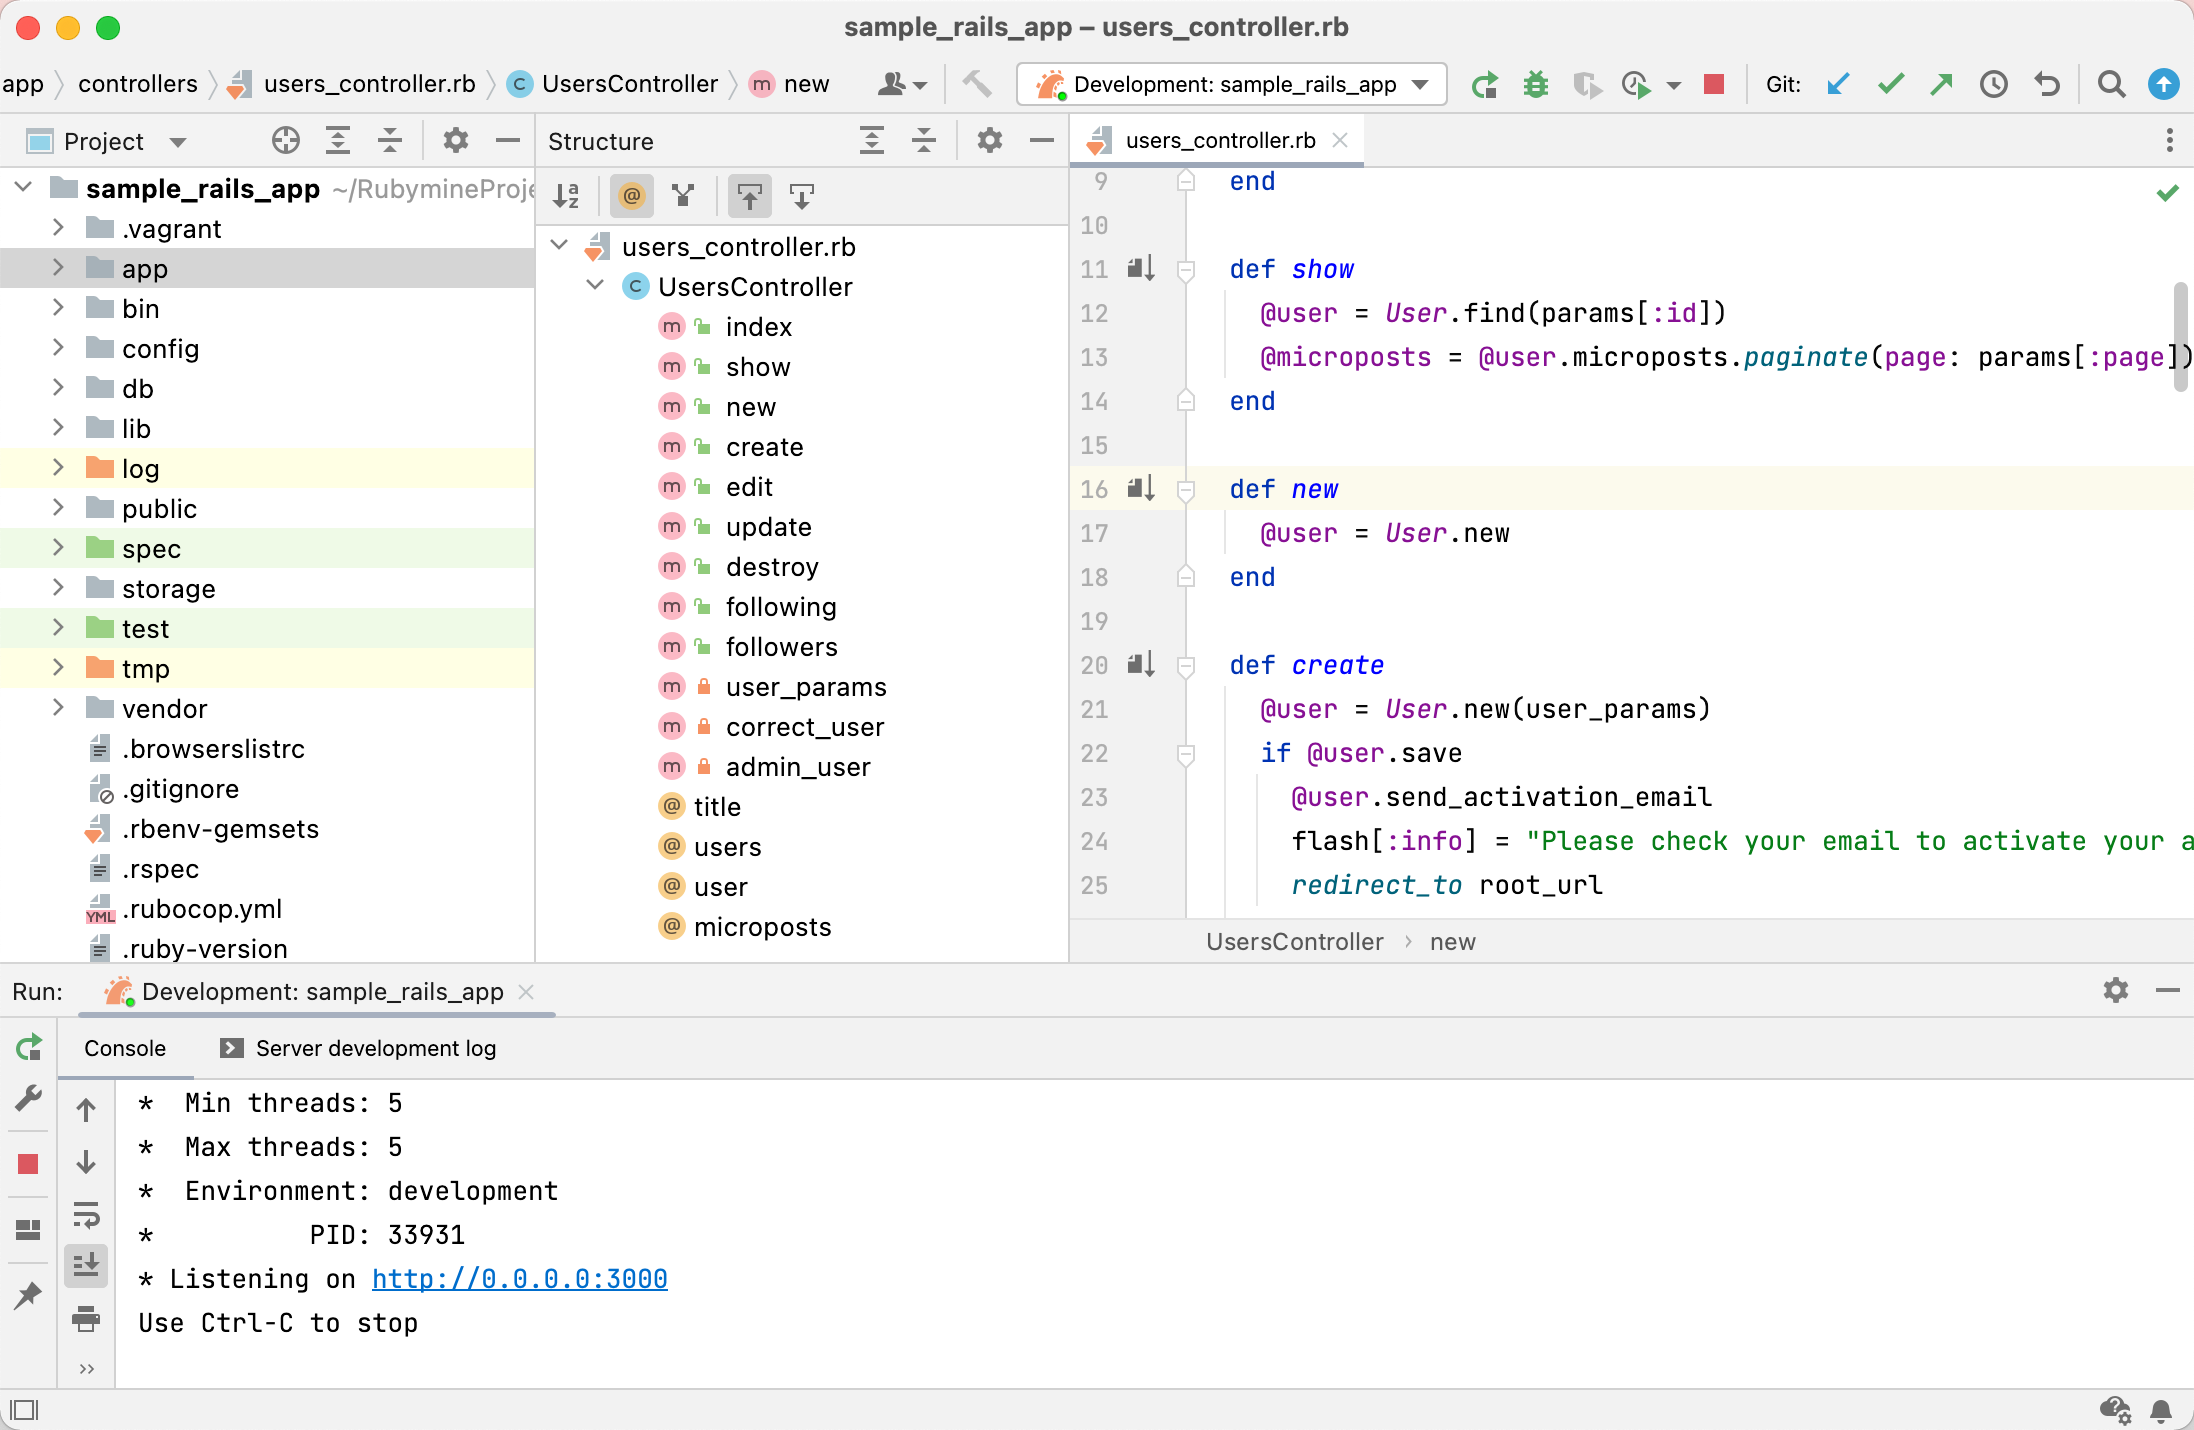Open the http://0.0.0.0:3000 link

[x=519, y=1279]
